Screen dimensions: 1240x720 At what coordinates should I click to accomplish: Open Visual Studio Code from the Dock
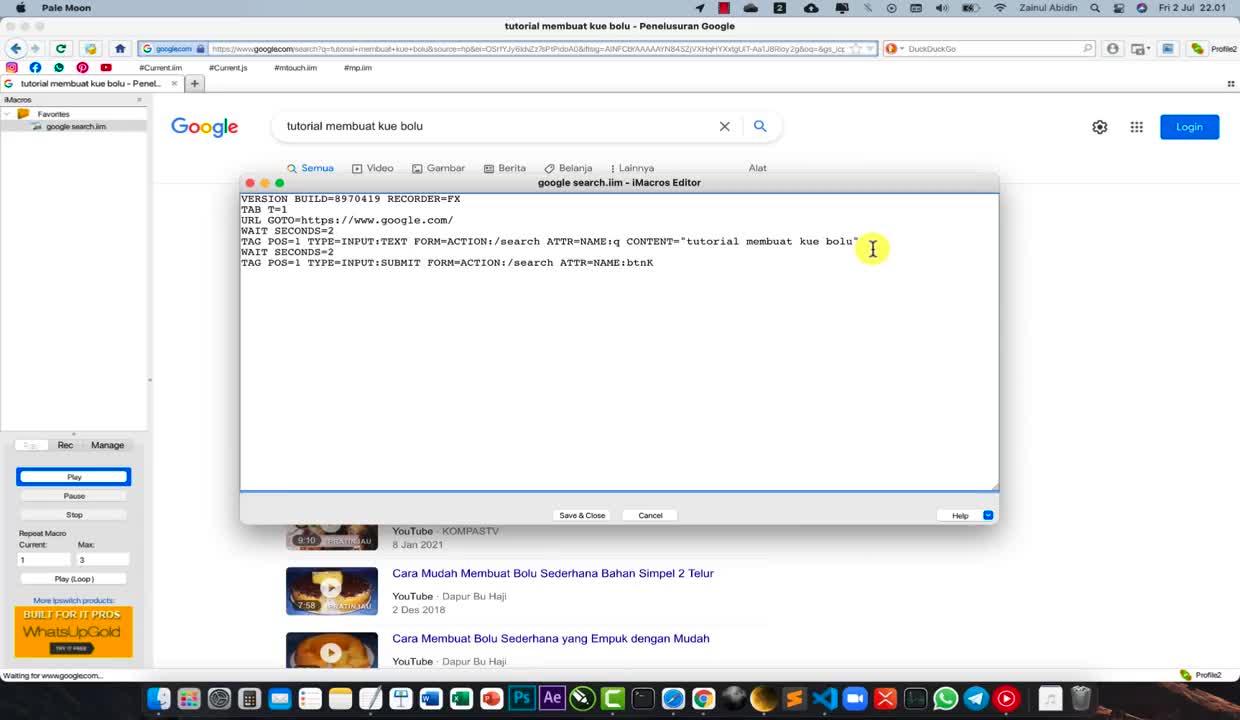tap(824, 698)
